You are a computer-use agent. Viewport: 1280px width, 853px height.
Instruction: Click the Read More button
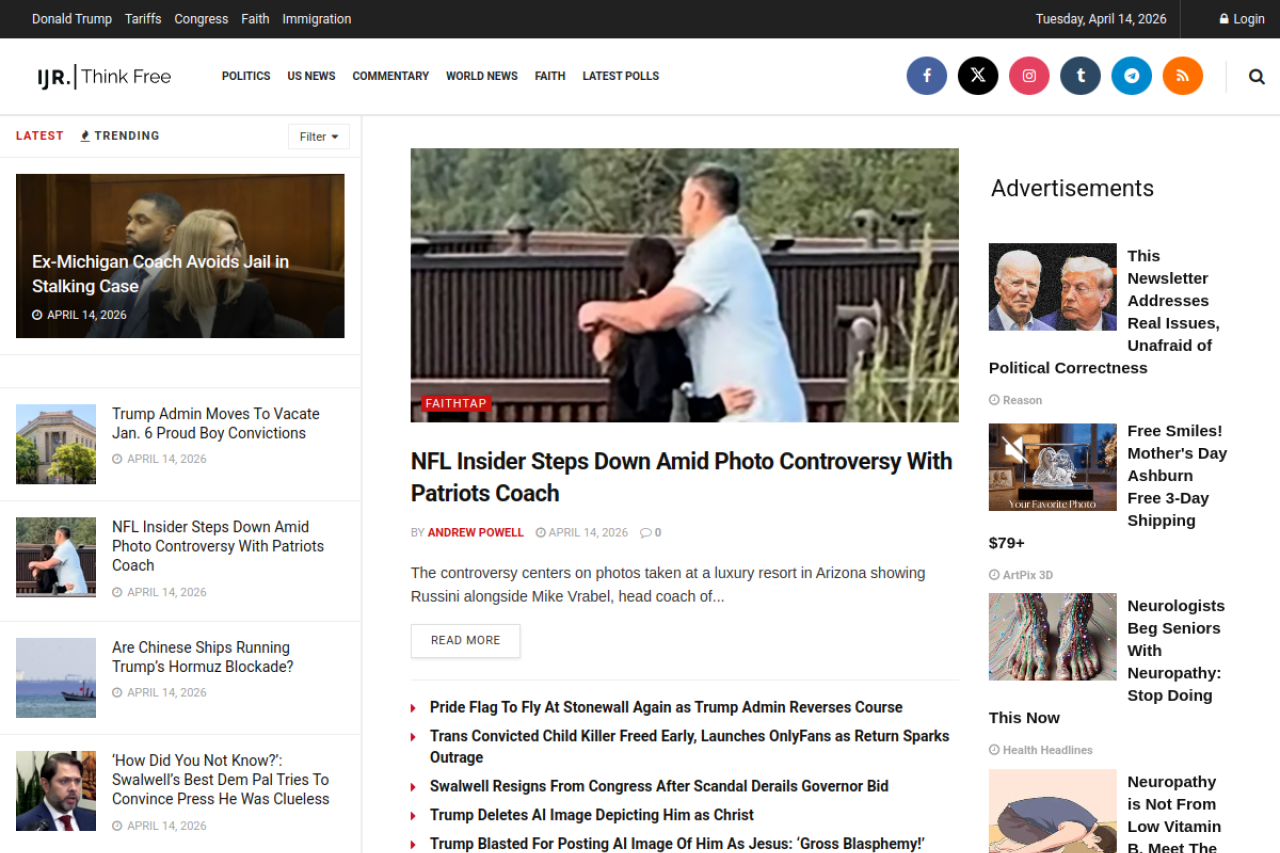click(x=466, y=641)
